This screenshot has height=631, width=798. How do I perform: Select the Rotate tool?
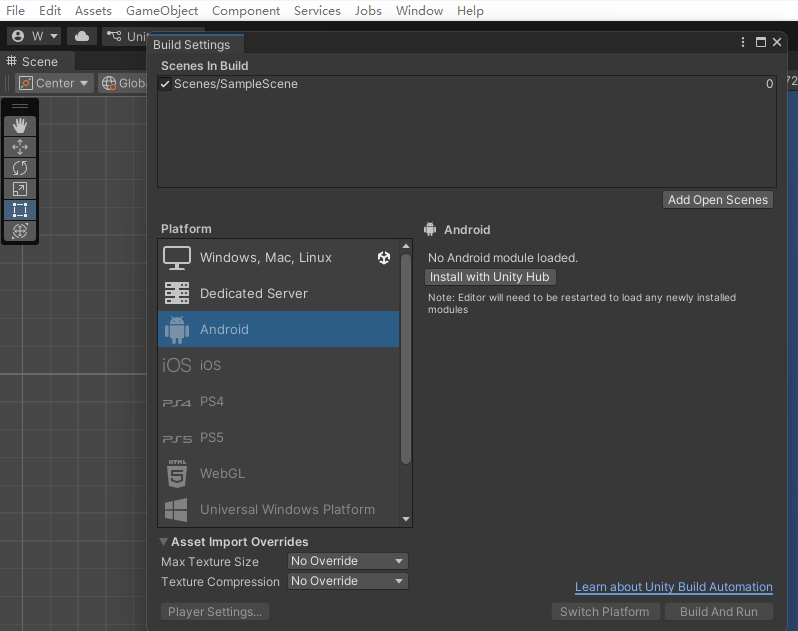tap(20, 168)
